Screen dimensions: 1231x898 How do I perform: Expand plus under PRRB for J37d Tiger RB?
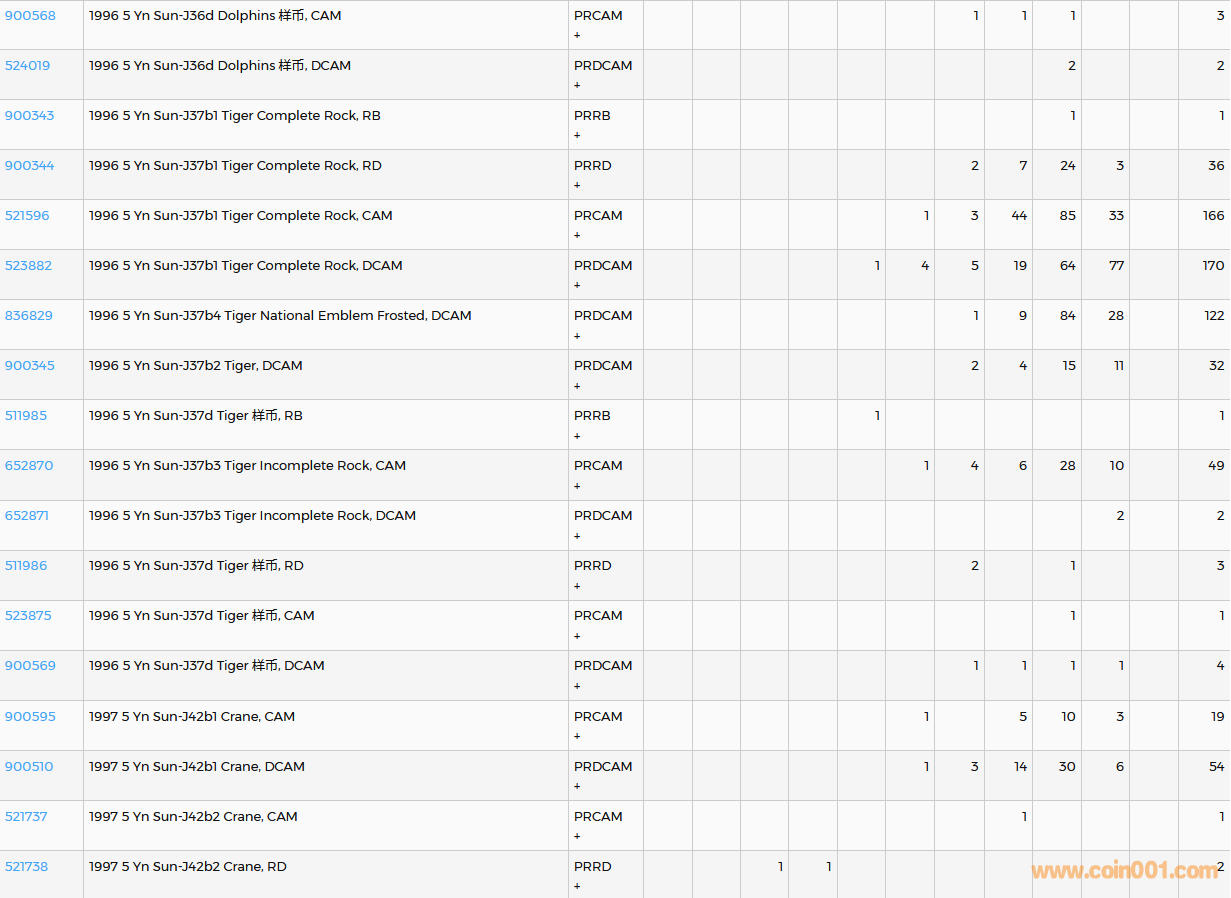point(577,436)
